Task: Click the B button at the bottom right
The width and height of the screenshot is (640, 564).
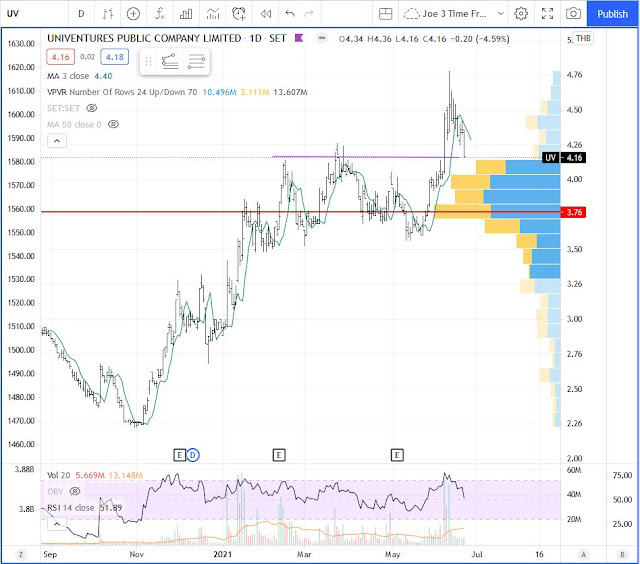Action: tap(622, 554)
